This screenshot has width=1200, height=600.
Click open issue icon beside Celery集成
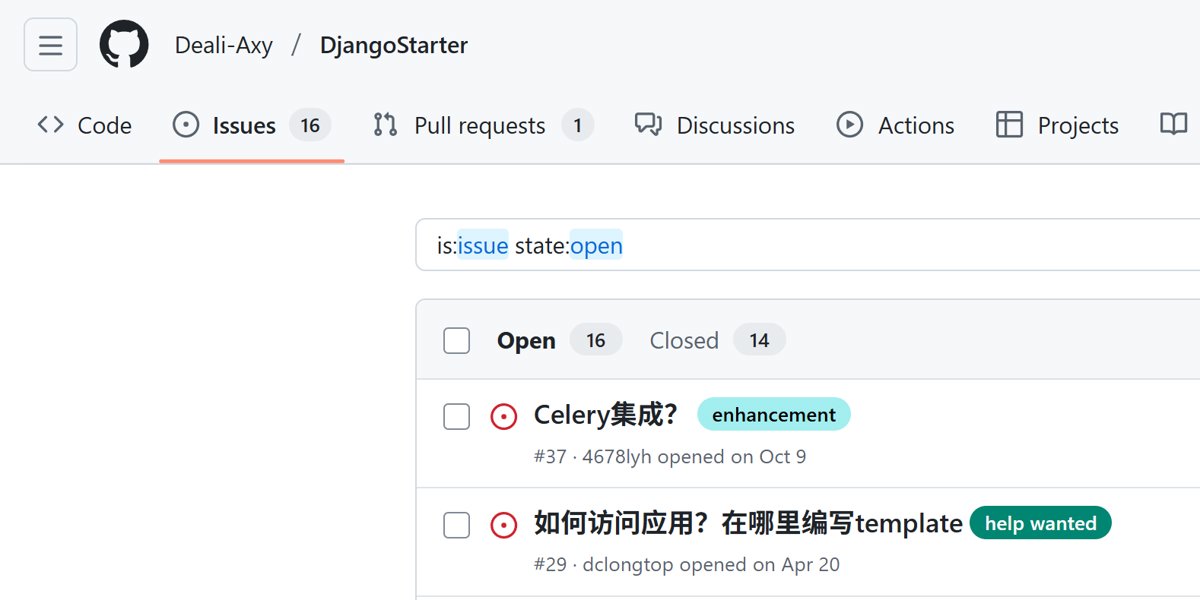coord(504,417)
